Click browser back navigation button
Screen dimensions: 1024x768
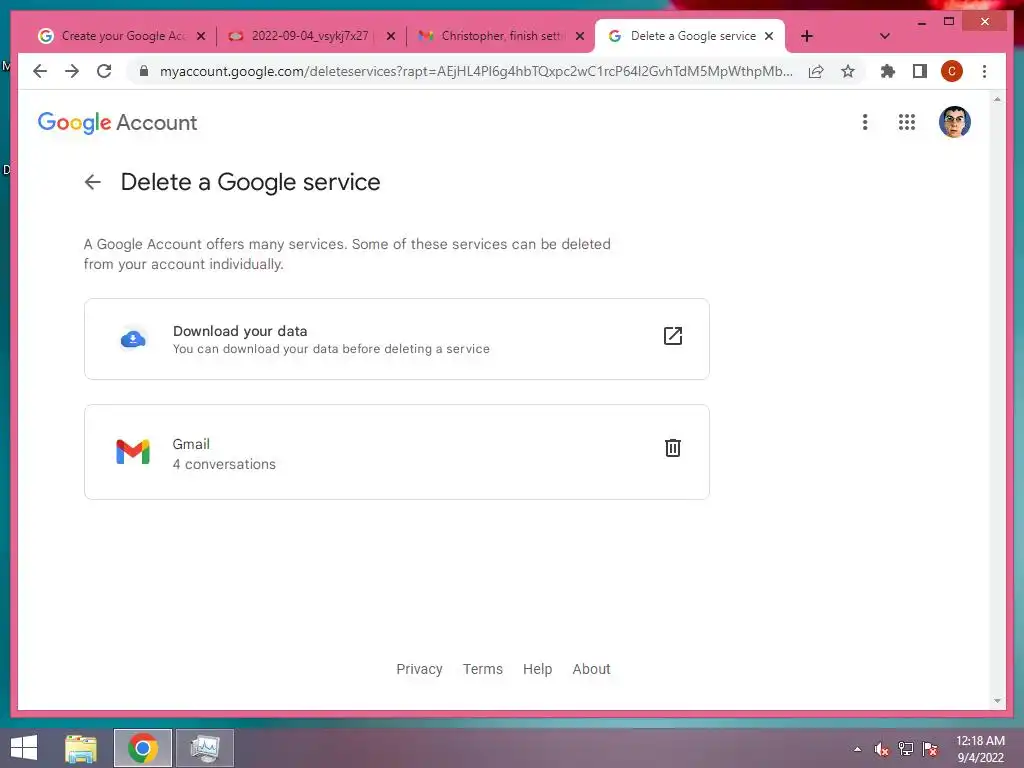(40, 71)
